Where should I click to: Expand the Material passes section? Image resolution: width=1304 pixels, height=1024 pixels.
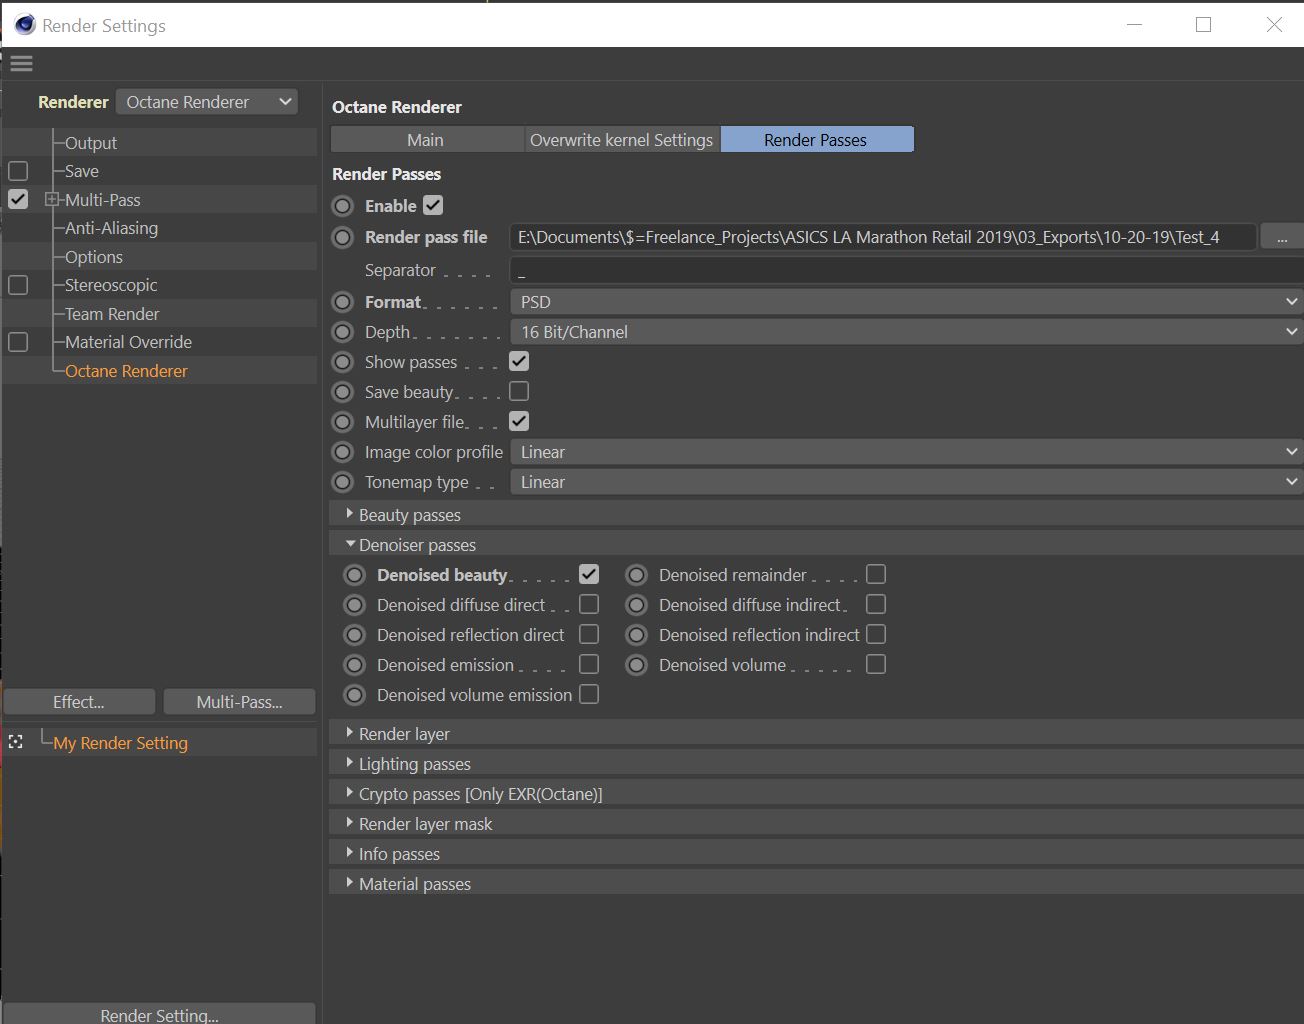[x=349, y=883]
